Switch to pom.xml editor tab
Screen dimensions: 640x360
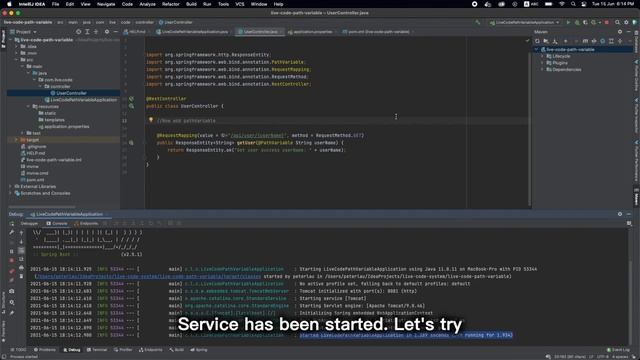point(378,32)
